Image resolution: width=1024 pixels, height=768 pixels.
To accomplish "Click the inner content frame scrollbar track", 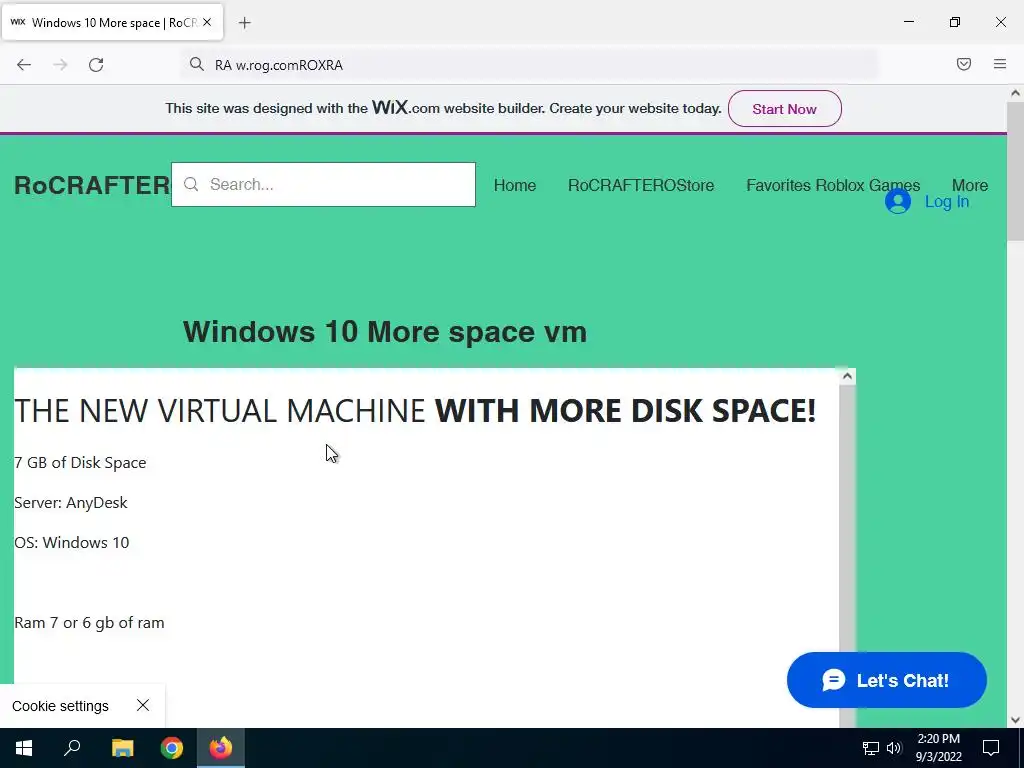I will [847, 555].
